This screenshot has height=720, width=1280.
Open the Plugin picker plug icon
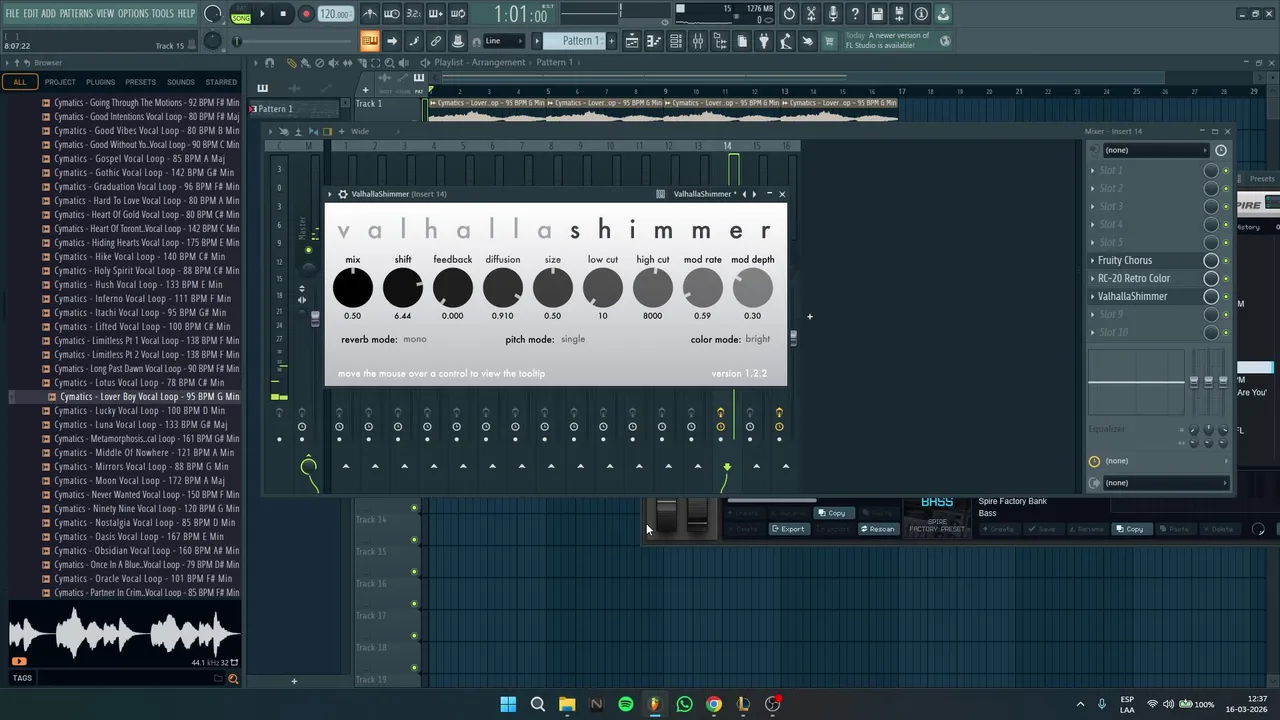[764, 41]
